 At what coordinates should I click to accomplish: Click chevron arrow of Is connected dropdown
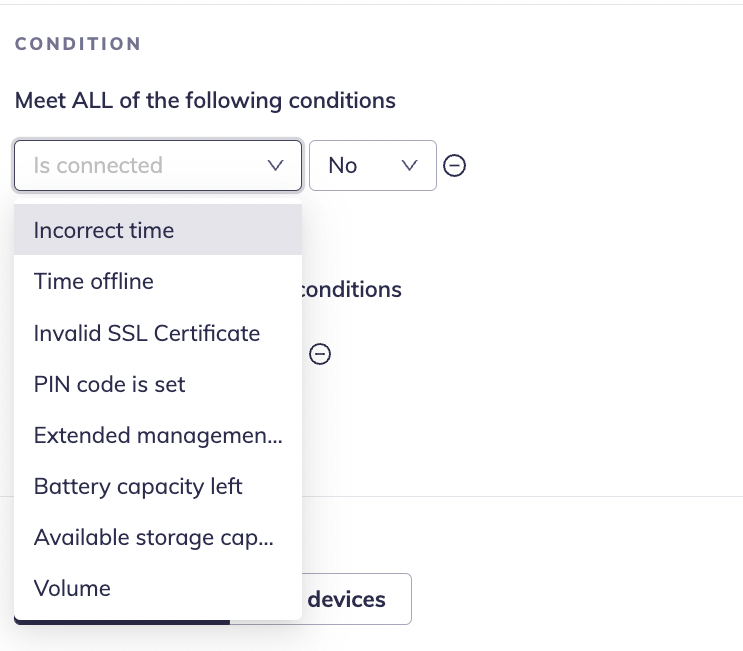coord(276,166)
